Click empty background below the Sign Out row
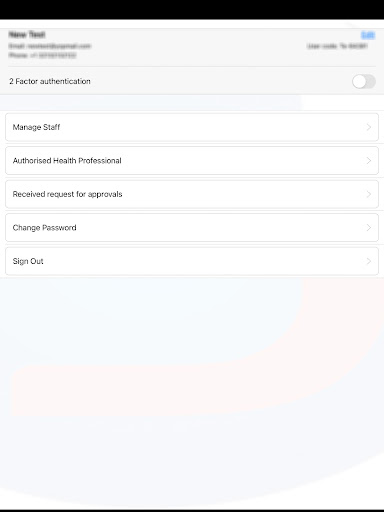The image size is (384, 512). 192,383
